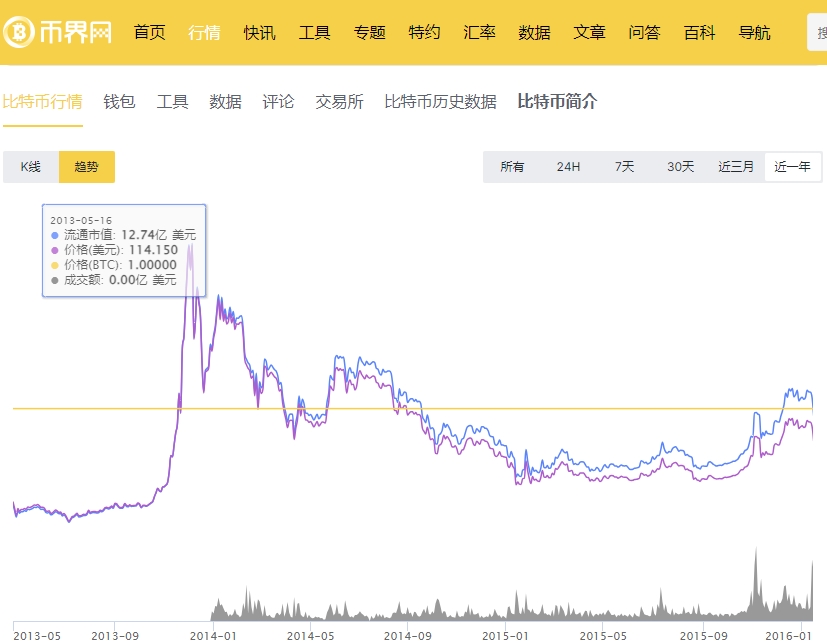Navigate to 百科 in top bar
Viewport: 827px width, 643px height.
[x=699, y=32]
